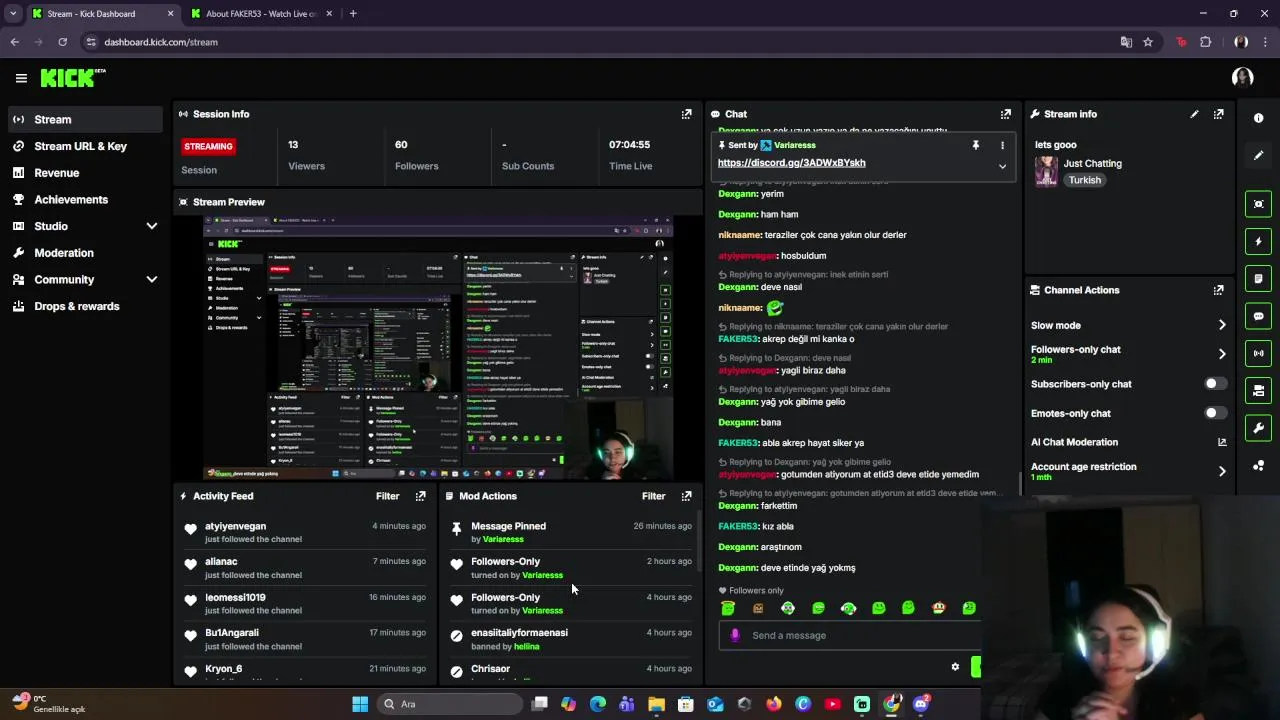Image resolution: width=1280 pixels, height=720 pixels.
Task: Pop out the Stream info panel
Action: click(x=1218, y=114)
